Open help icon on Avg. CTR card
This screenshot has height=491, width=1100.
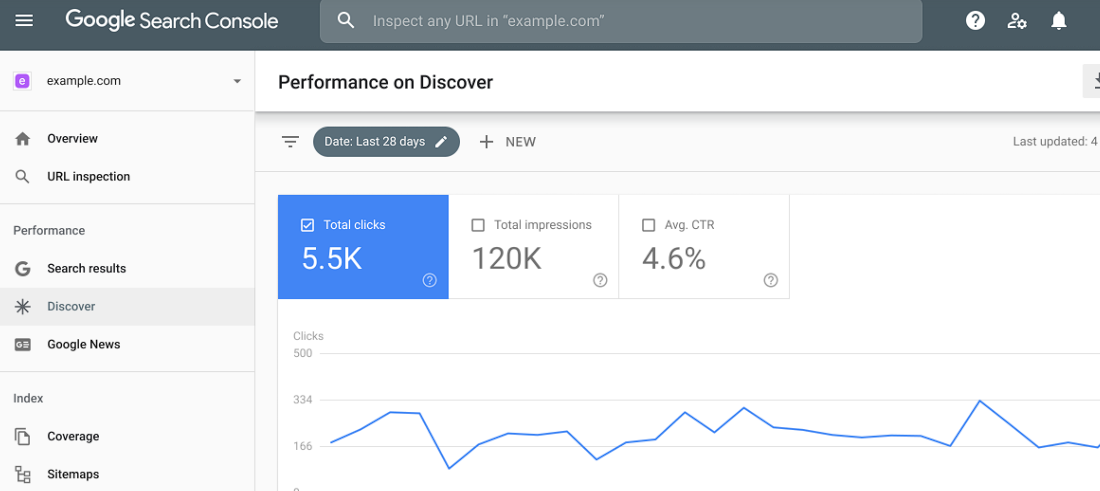[x=771, y=281]
